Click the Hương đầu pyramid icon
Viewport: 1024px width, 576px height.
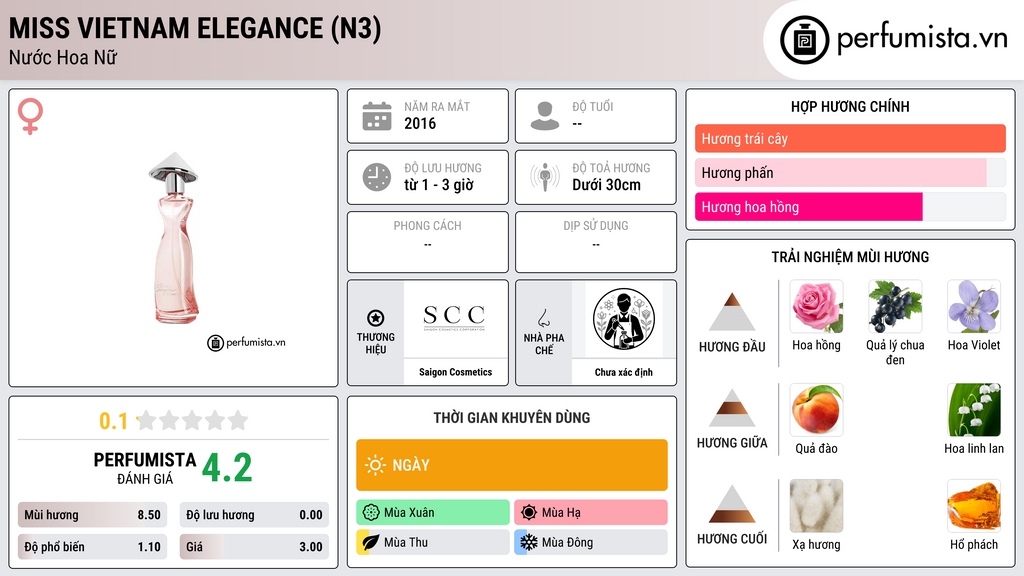point(732,312)
